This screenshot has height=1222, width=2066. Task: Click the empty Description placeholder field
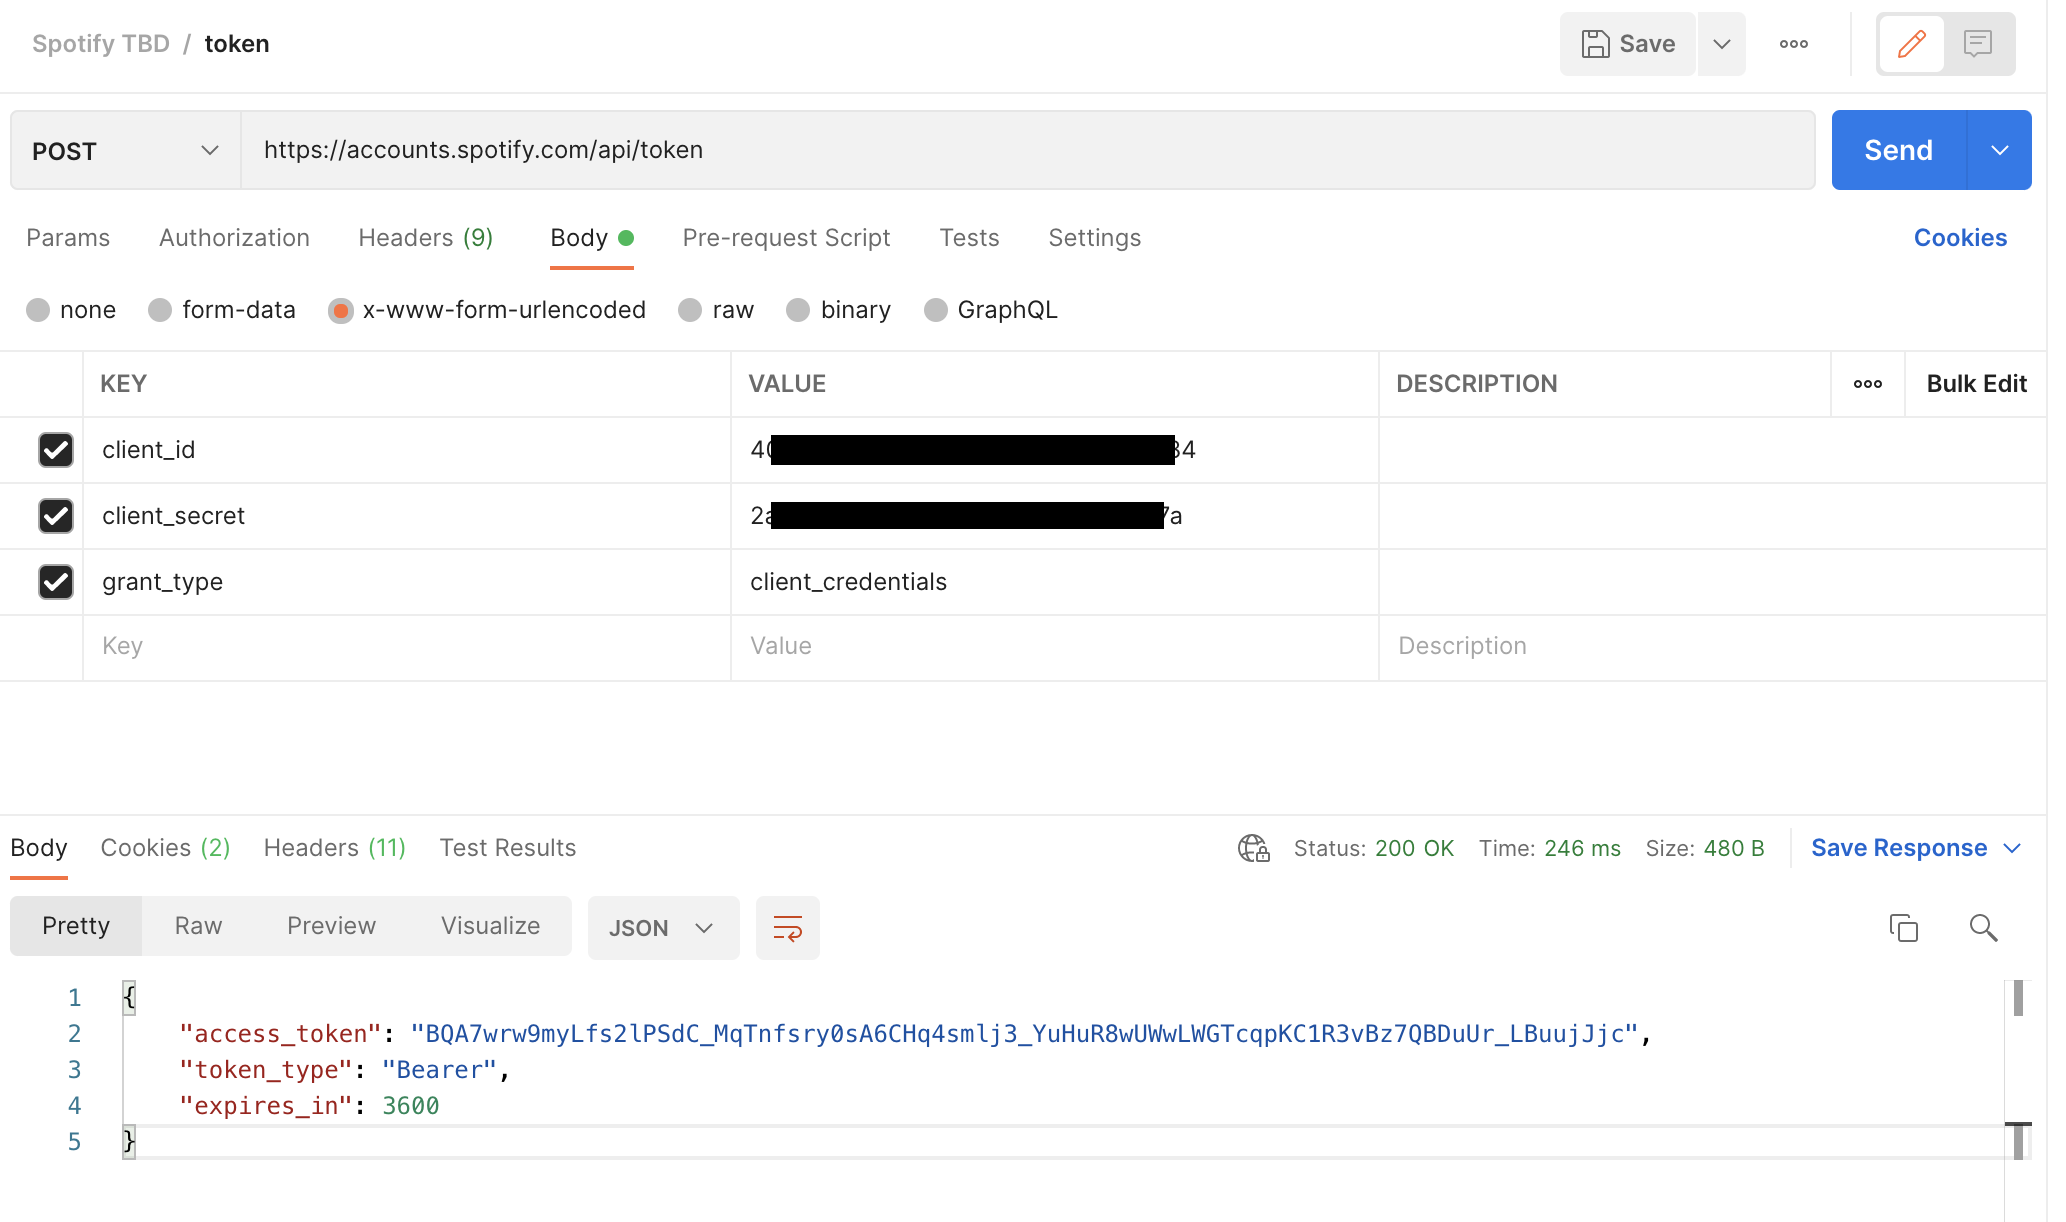1712,647
